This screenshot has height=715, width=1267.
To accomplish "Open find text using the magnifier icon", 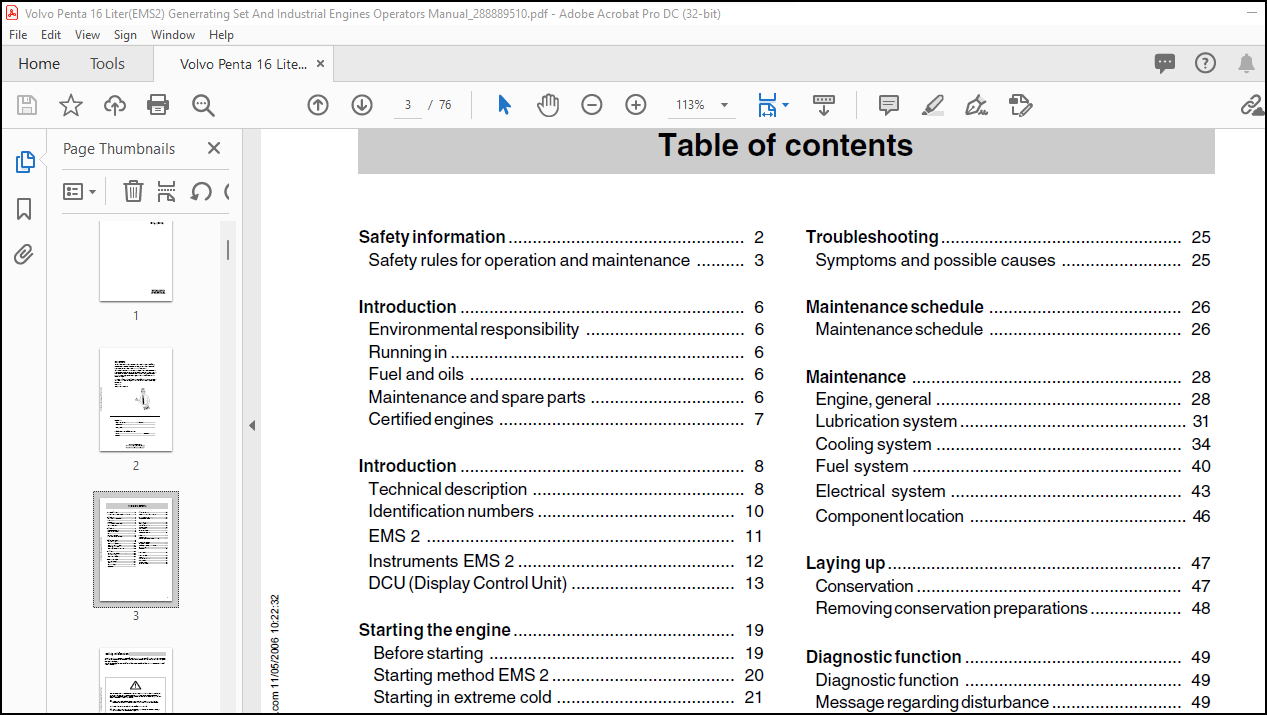I will pyautogui.click(x=203, y=105).
